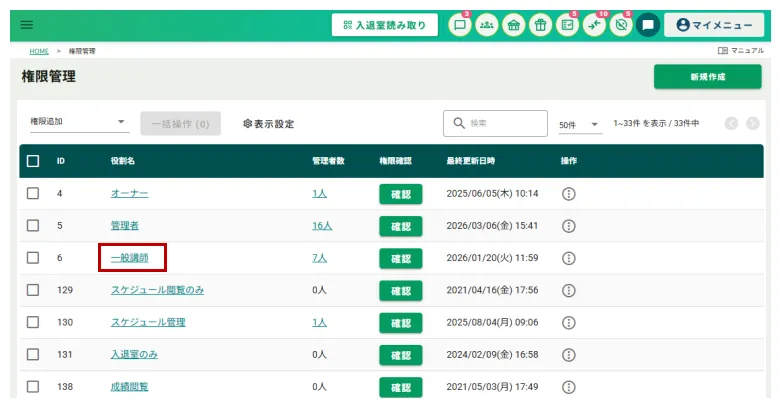Toggle the select-all checkbox in table header
The height and width of the screenshot is (414, 780).
33,161
